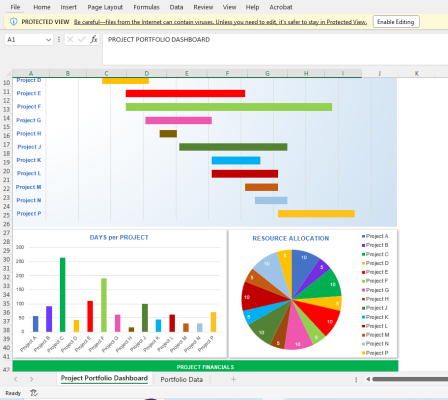
Task: Click the Enable Editing button
Action: [396, 22]
